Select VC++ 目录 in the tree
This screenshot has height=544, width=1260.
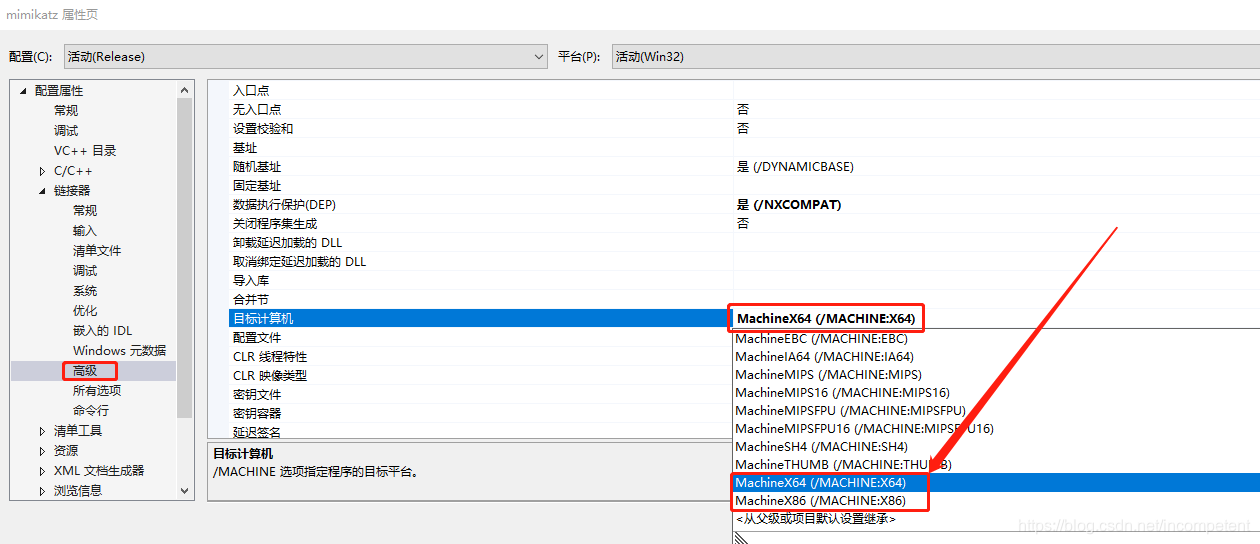click(x=85, y=151)
